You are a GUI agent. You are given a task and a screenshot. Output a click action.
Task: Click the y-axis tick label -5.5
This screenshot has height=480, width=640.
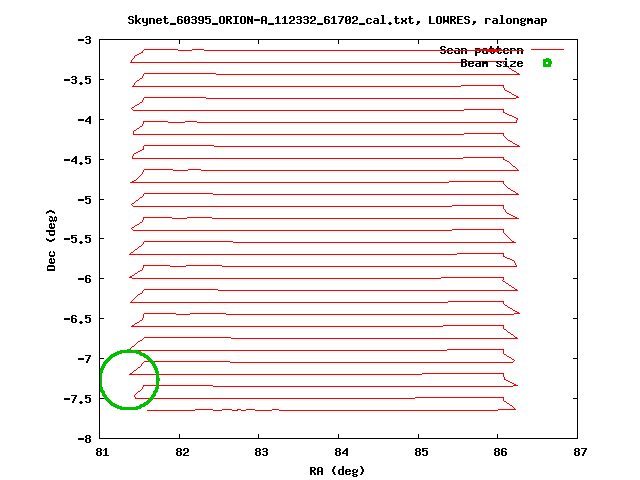(78, 239)
